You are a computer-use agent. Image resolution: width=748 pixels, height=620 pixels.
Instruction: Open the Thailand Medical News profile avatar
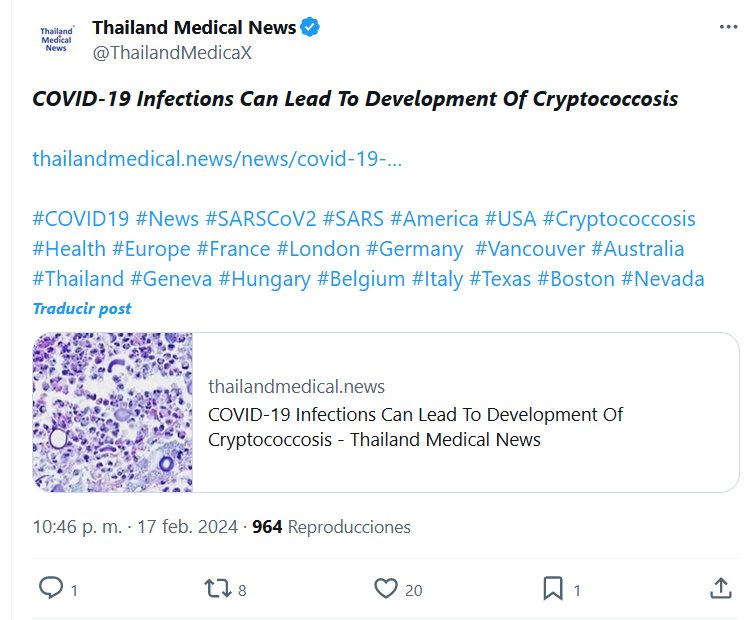pyautogui.click(x=57, y=40)
